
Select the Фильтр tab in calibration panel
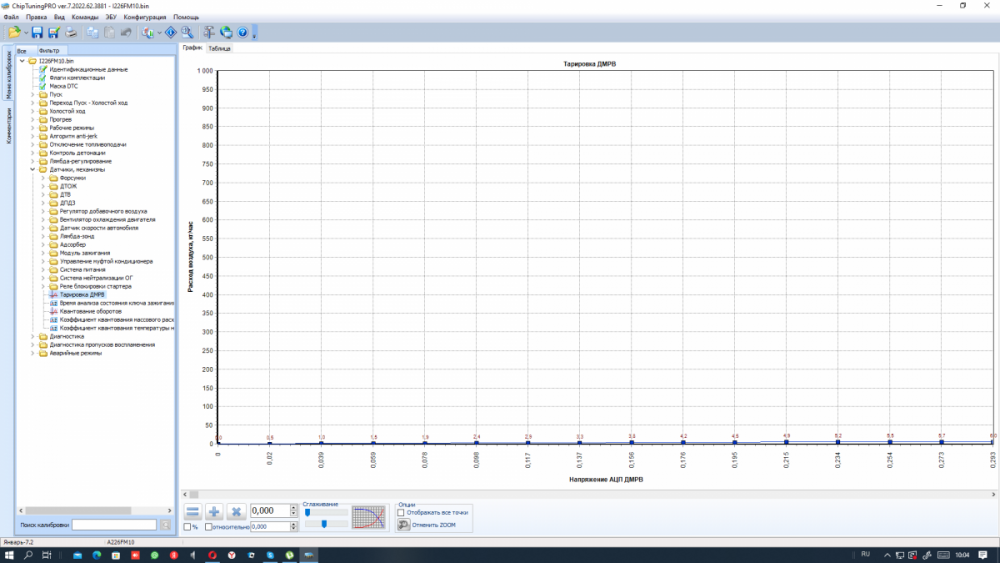click(49, 50)
